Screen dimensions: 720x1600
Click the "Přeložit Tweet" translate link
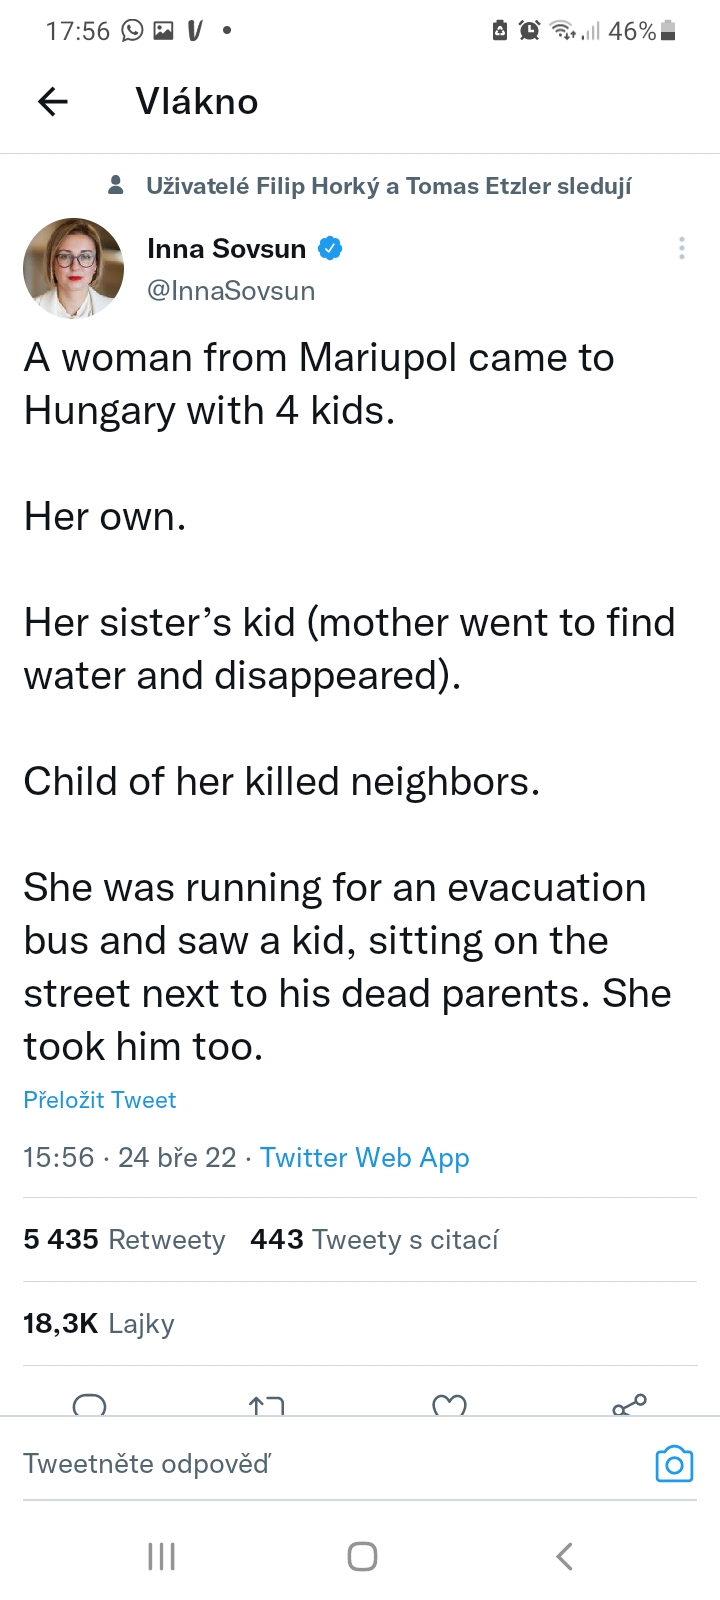click(x=100, y=1100)
